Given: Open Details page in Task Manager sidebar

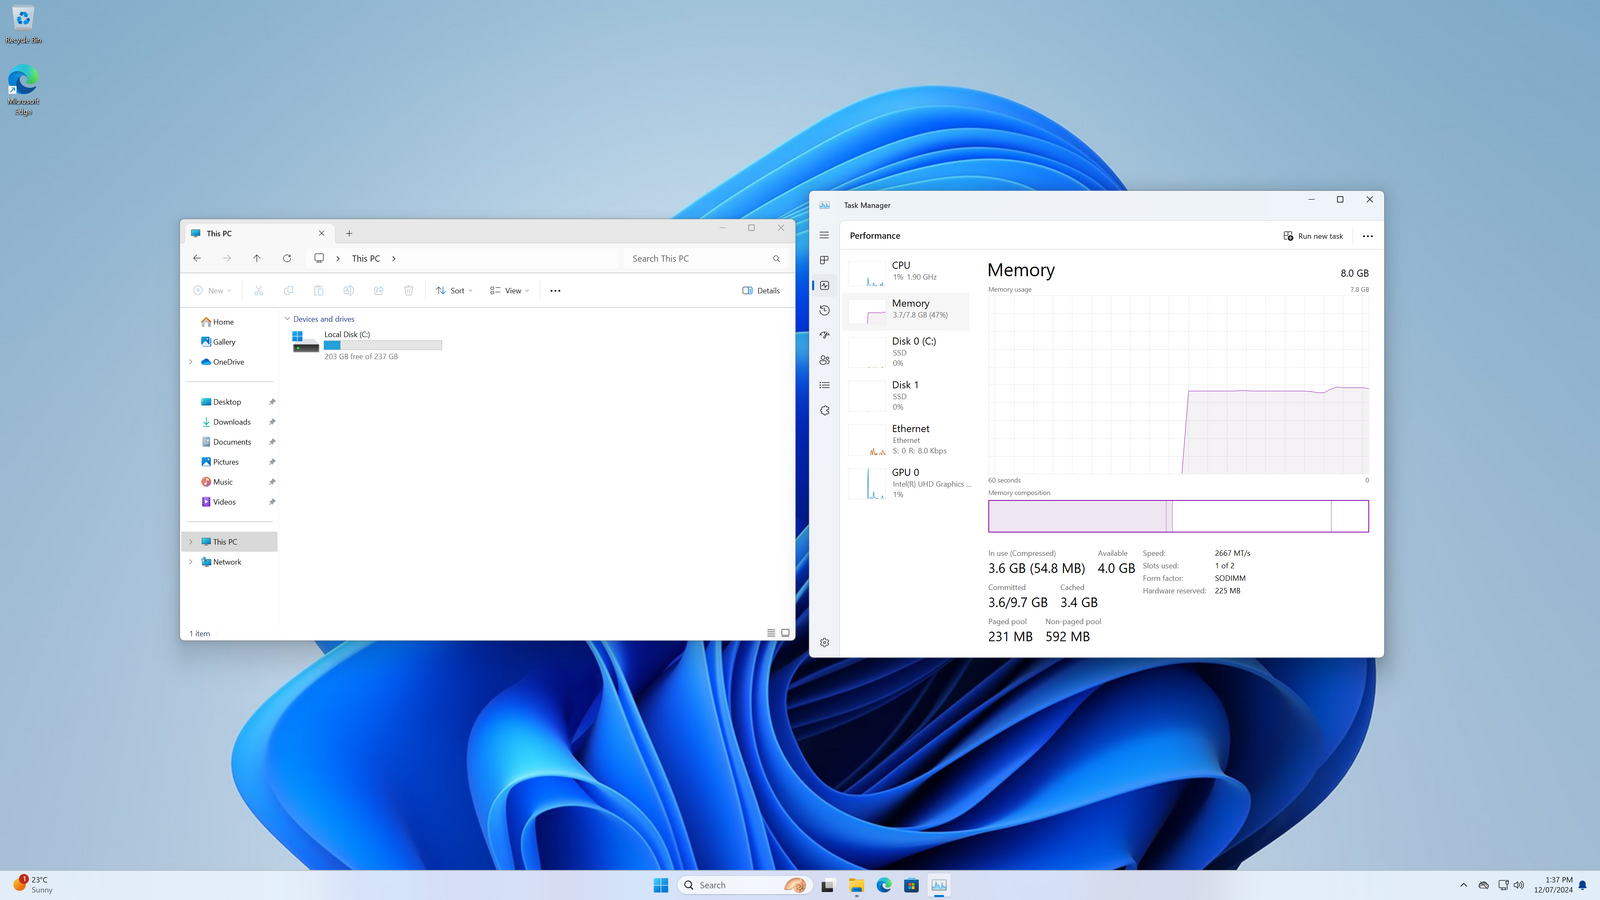Looking at the screenshot, I should click(x=824, y=385).
